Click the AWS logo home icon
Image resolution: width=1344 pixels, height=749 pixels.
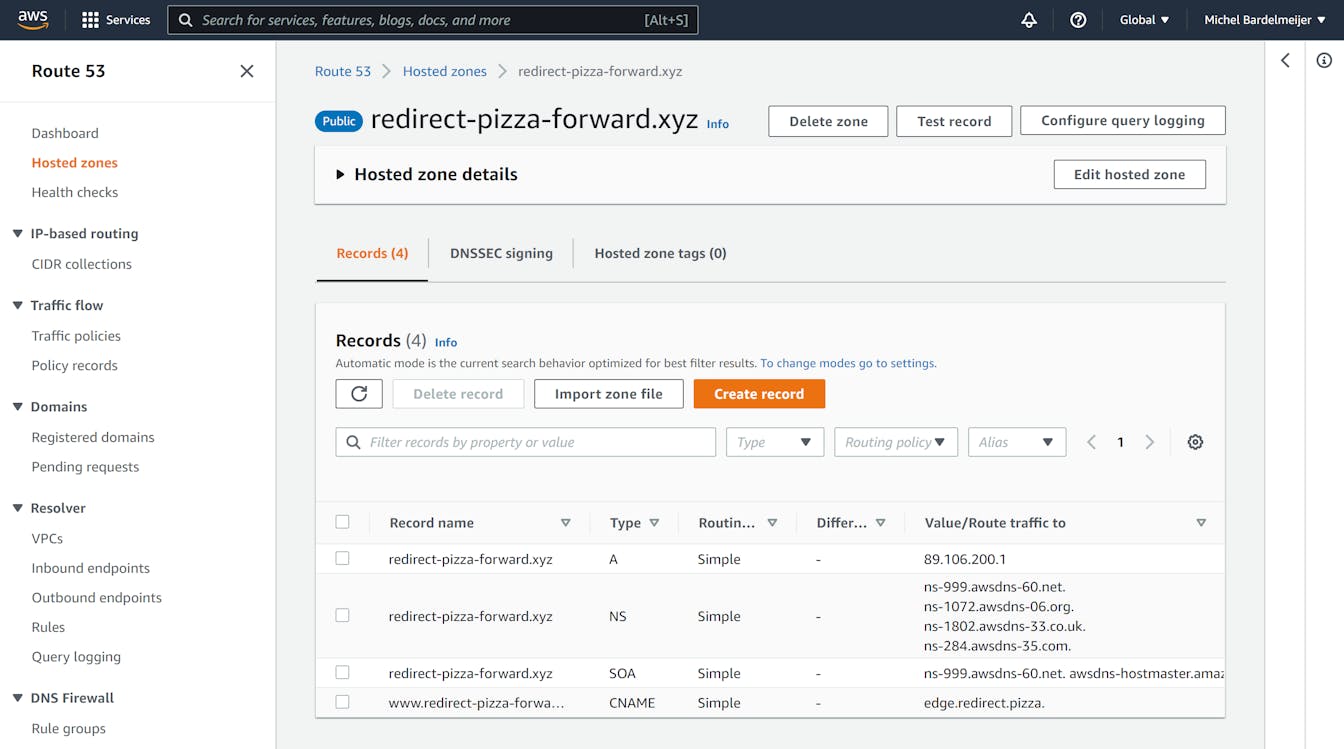tap(33, 19)
